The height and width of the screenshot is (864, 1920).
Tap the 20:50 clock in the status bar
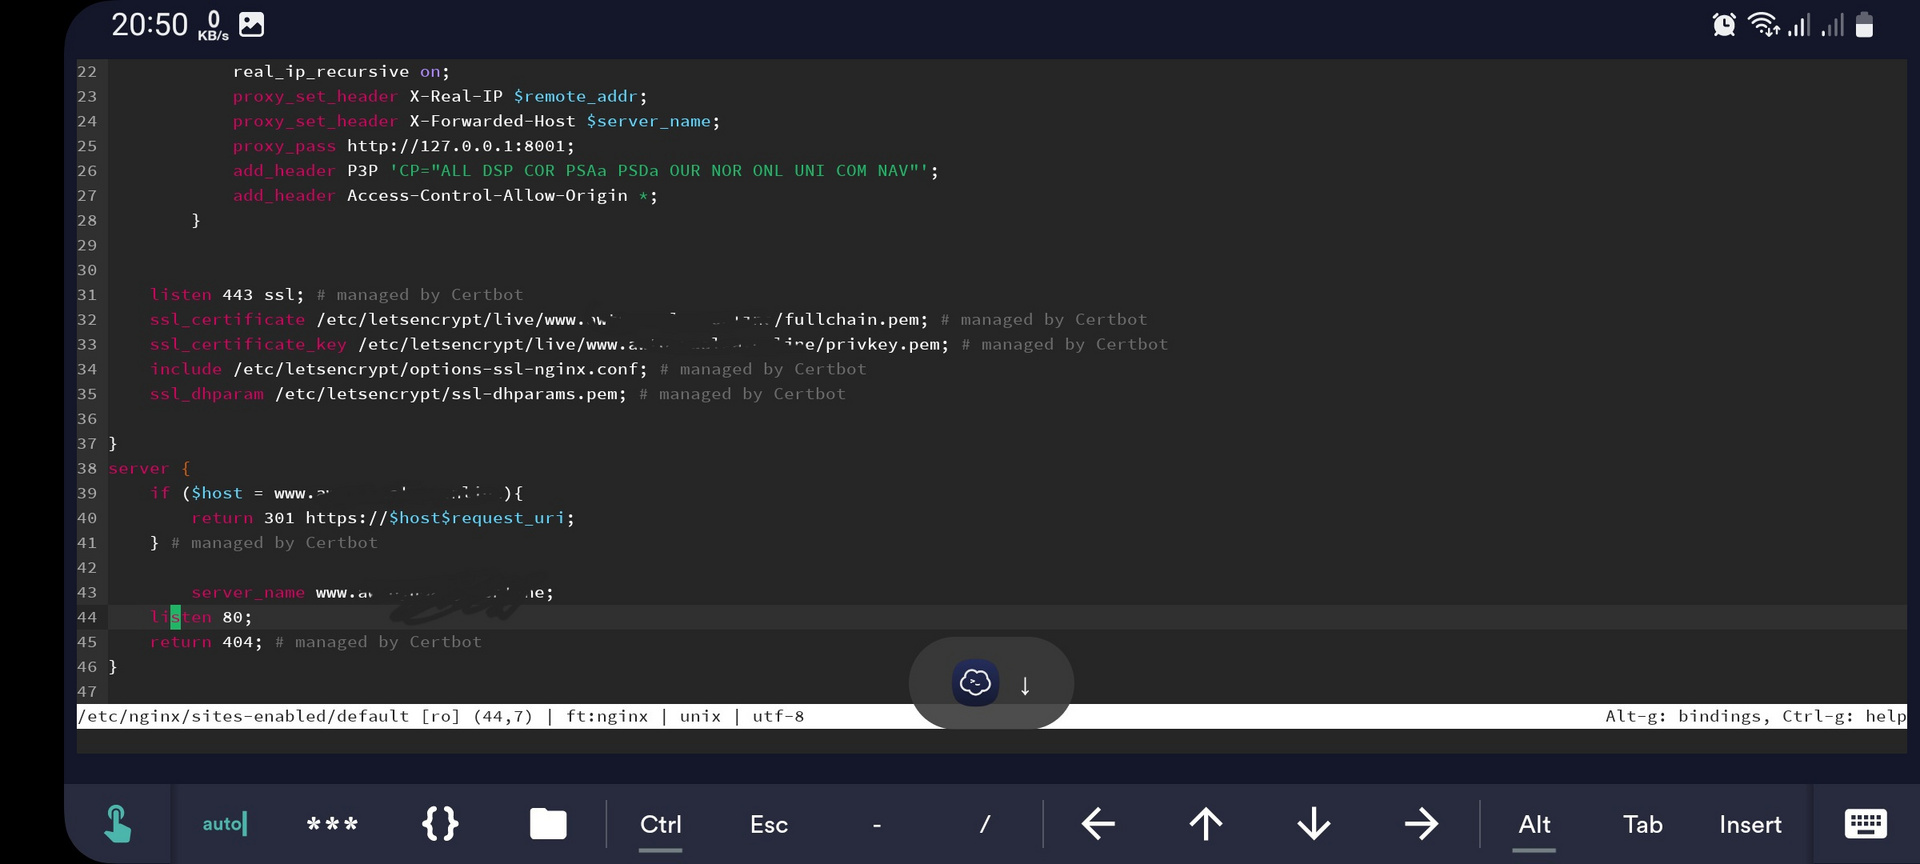coord(149,24)
